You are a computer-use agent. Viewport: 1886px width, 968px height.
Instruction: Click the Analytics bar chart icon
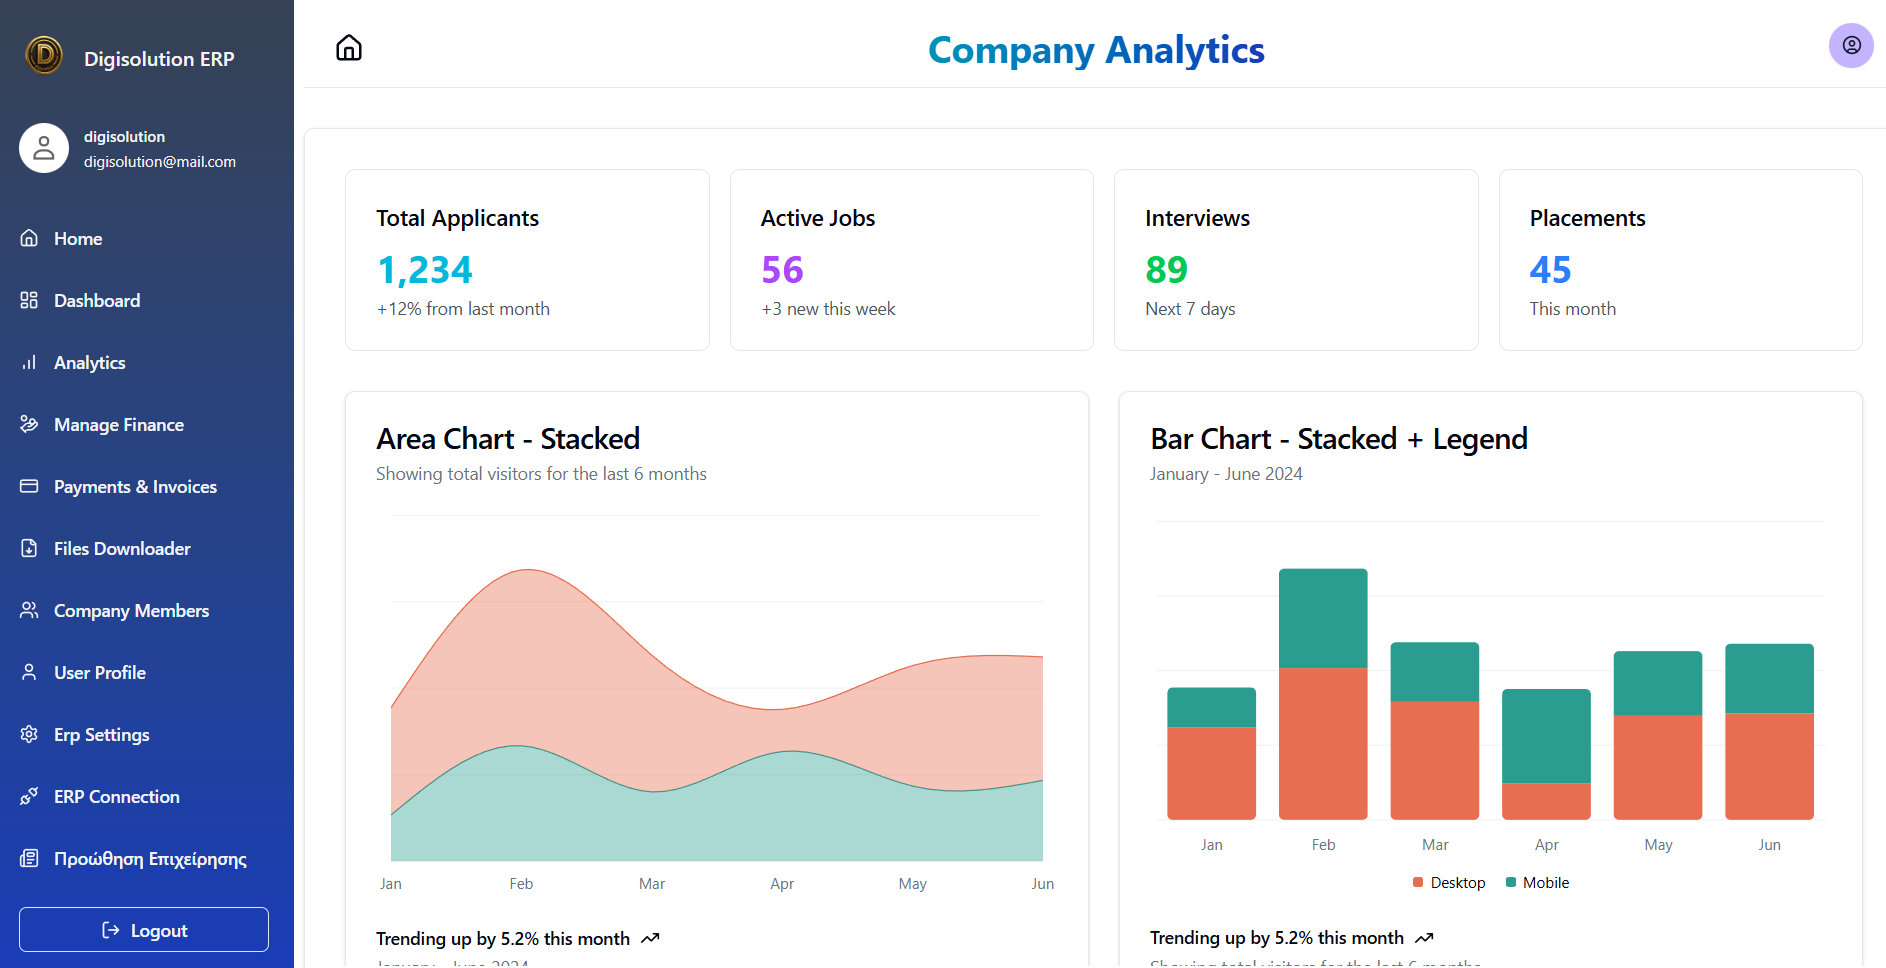coord(29,363)
